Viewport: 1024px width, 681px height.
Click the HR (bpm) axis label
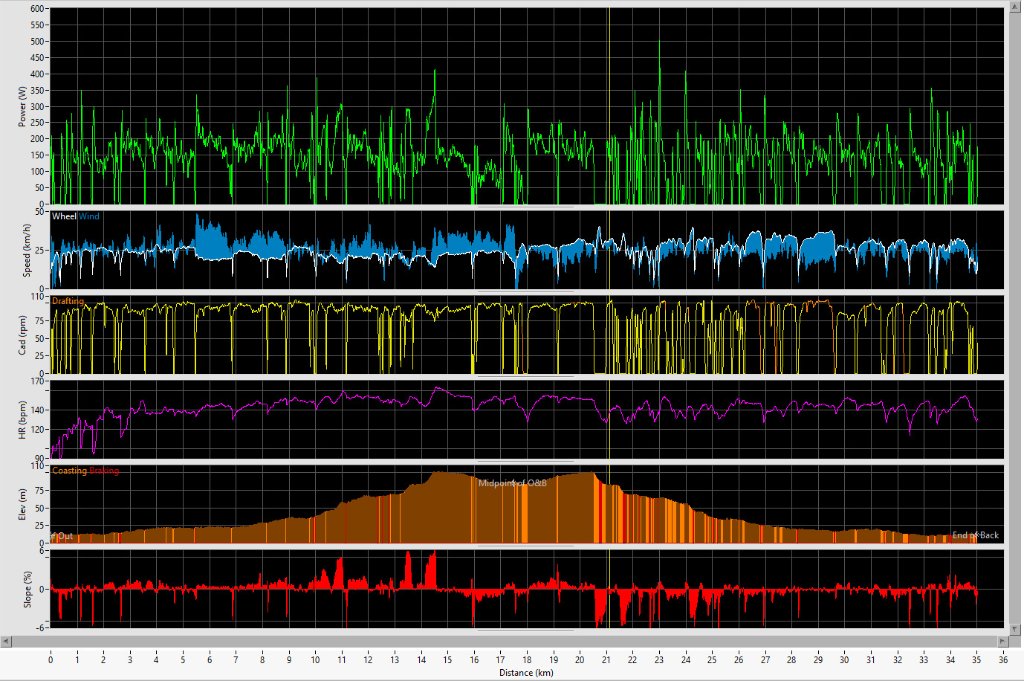pyautogui.click(x=22, y=419)
